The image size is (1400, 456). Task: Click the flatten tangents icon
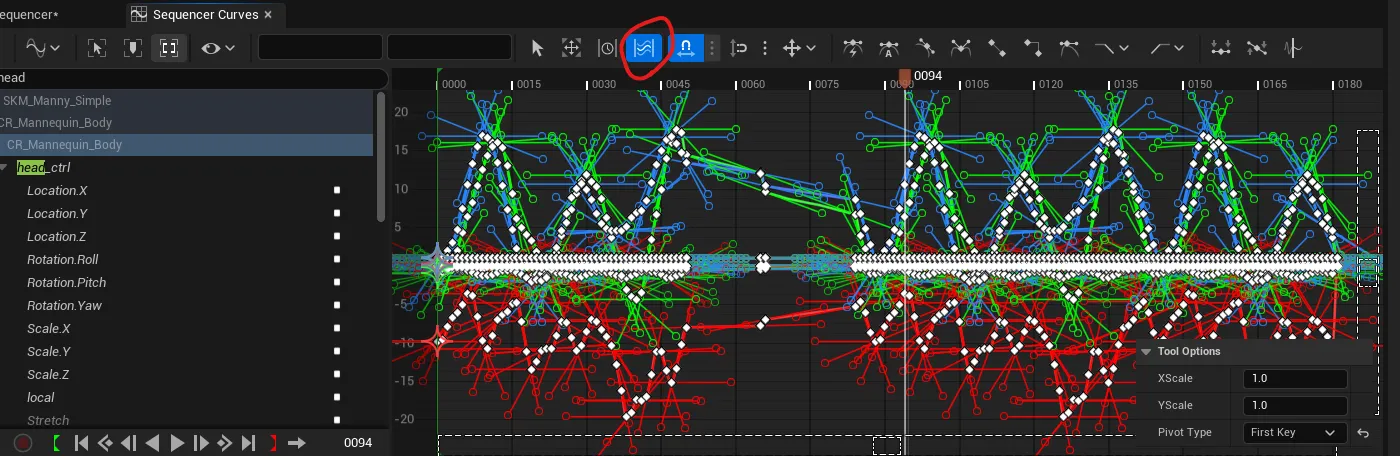click(1221, 47)
